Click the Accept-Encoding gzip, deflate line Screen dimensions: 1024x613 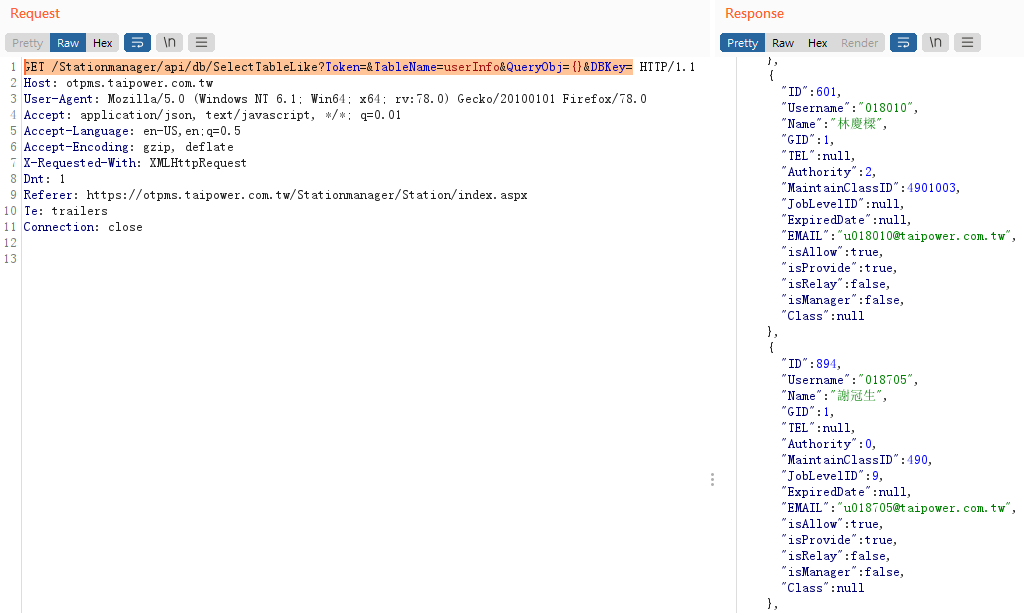pos(129,147)
